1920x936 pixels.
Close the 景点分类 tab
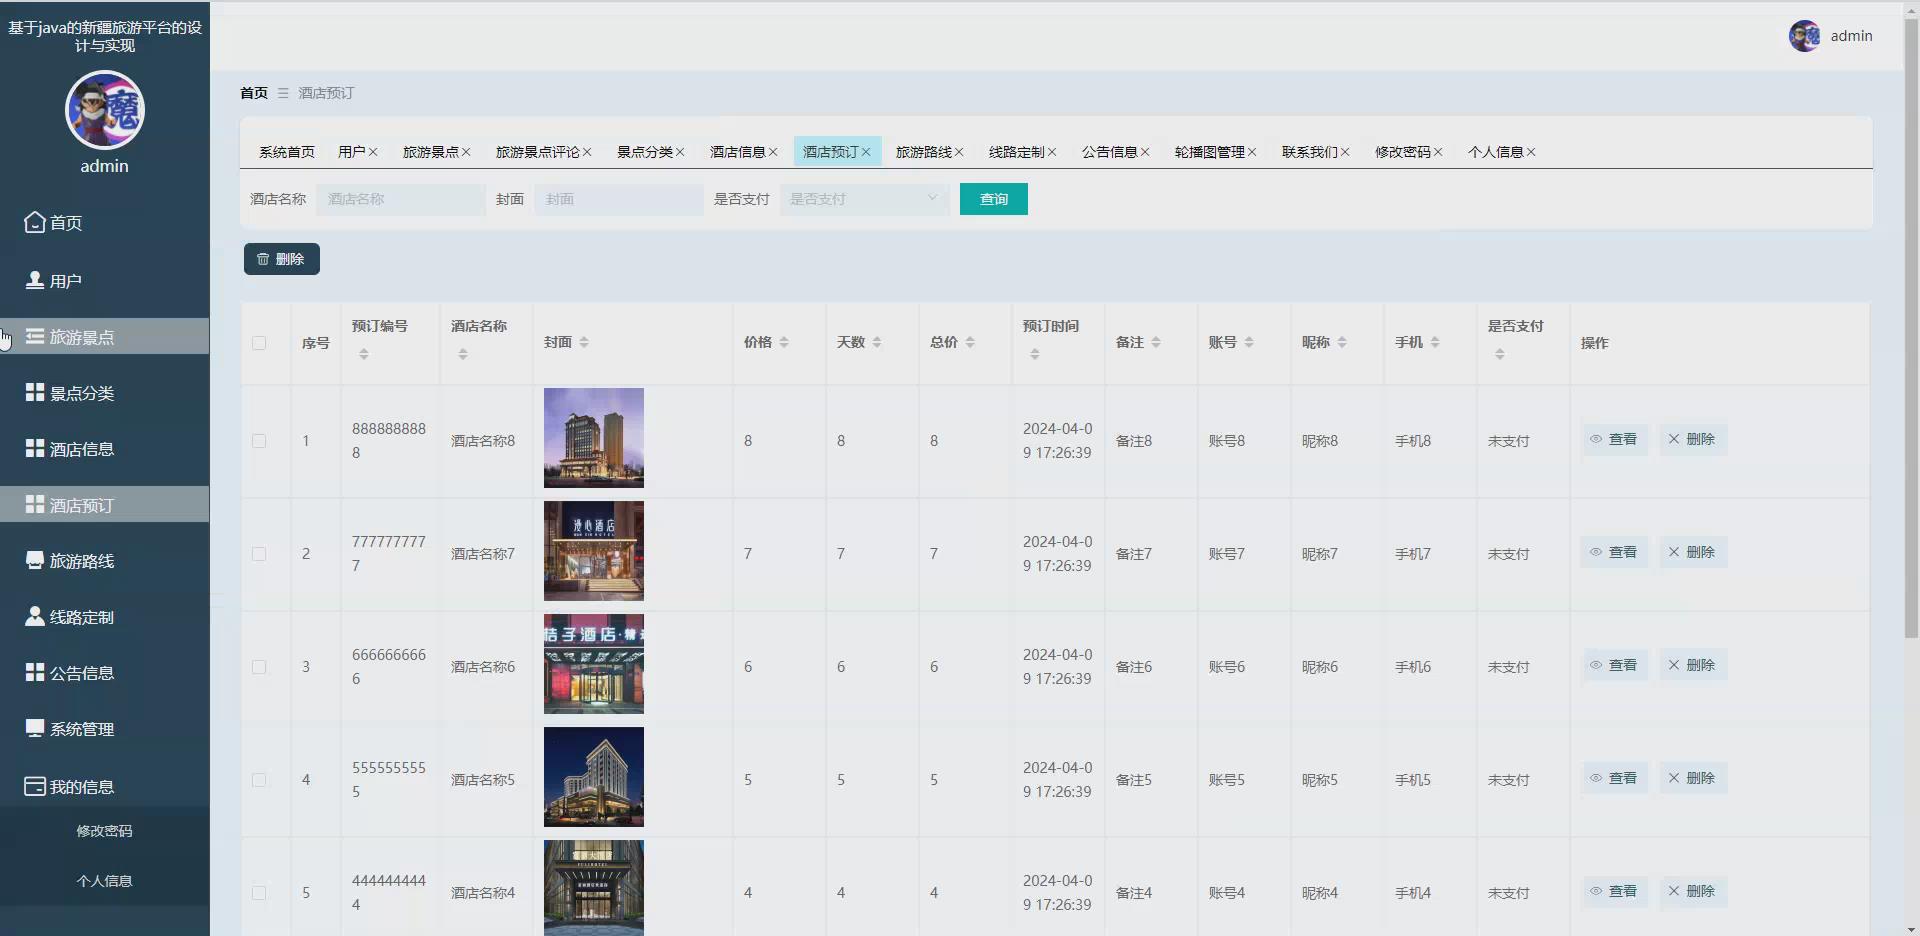[680, 152]
